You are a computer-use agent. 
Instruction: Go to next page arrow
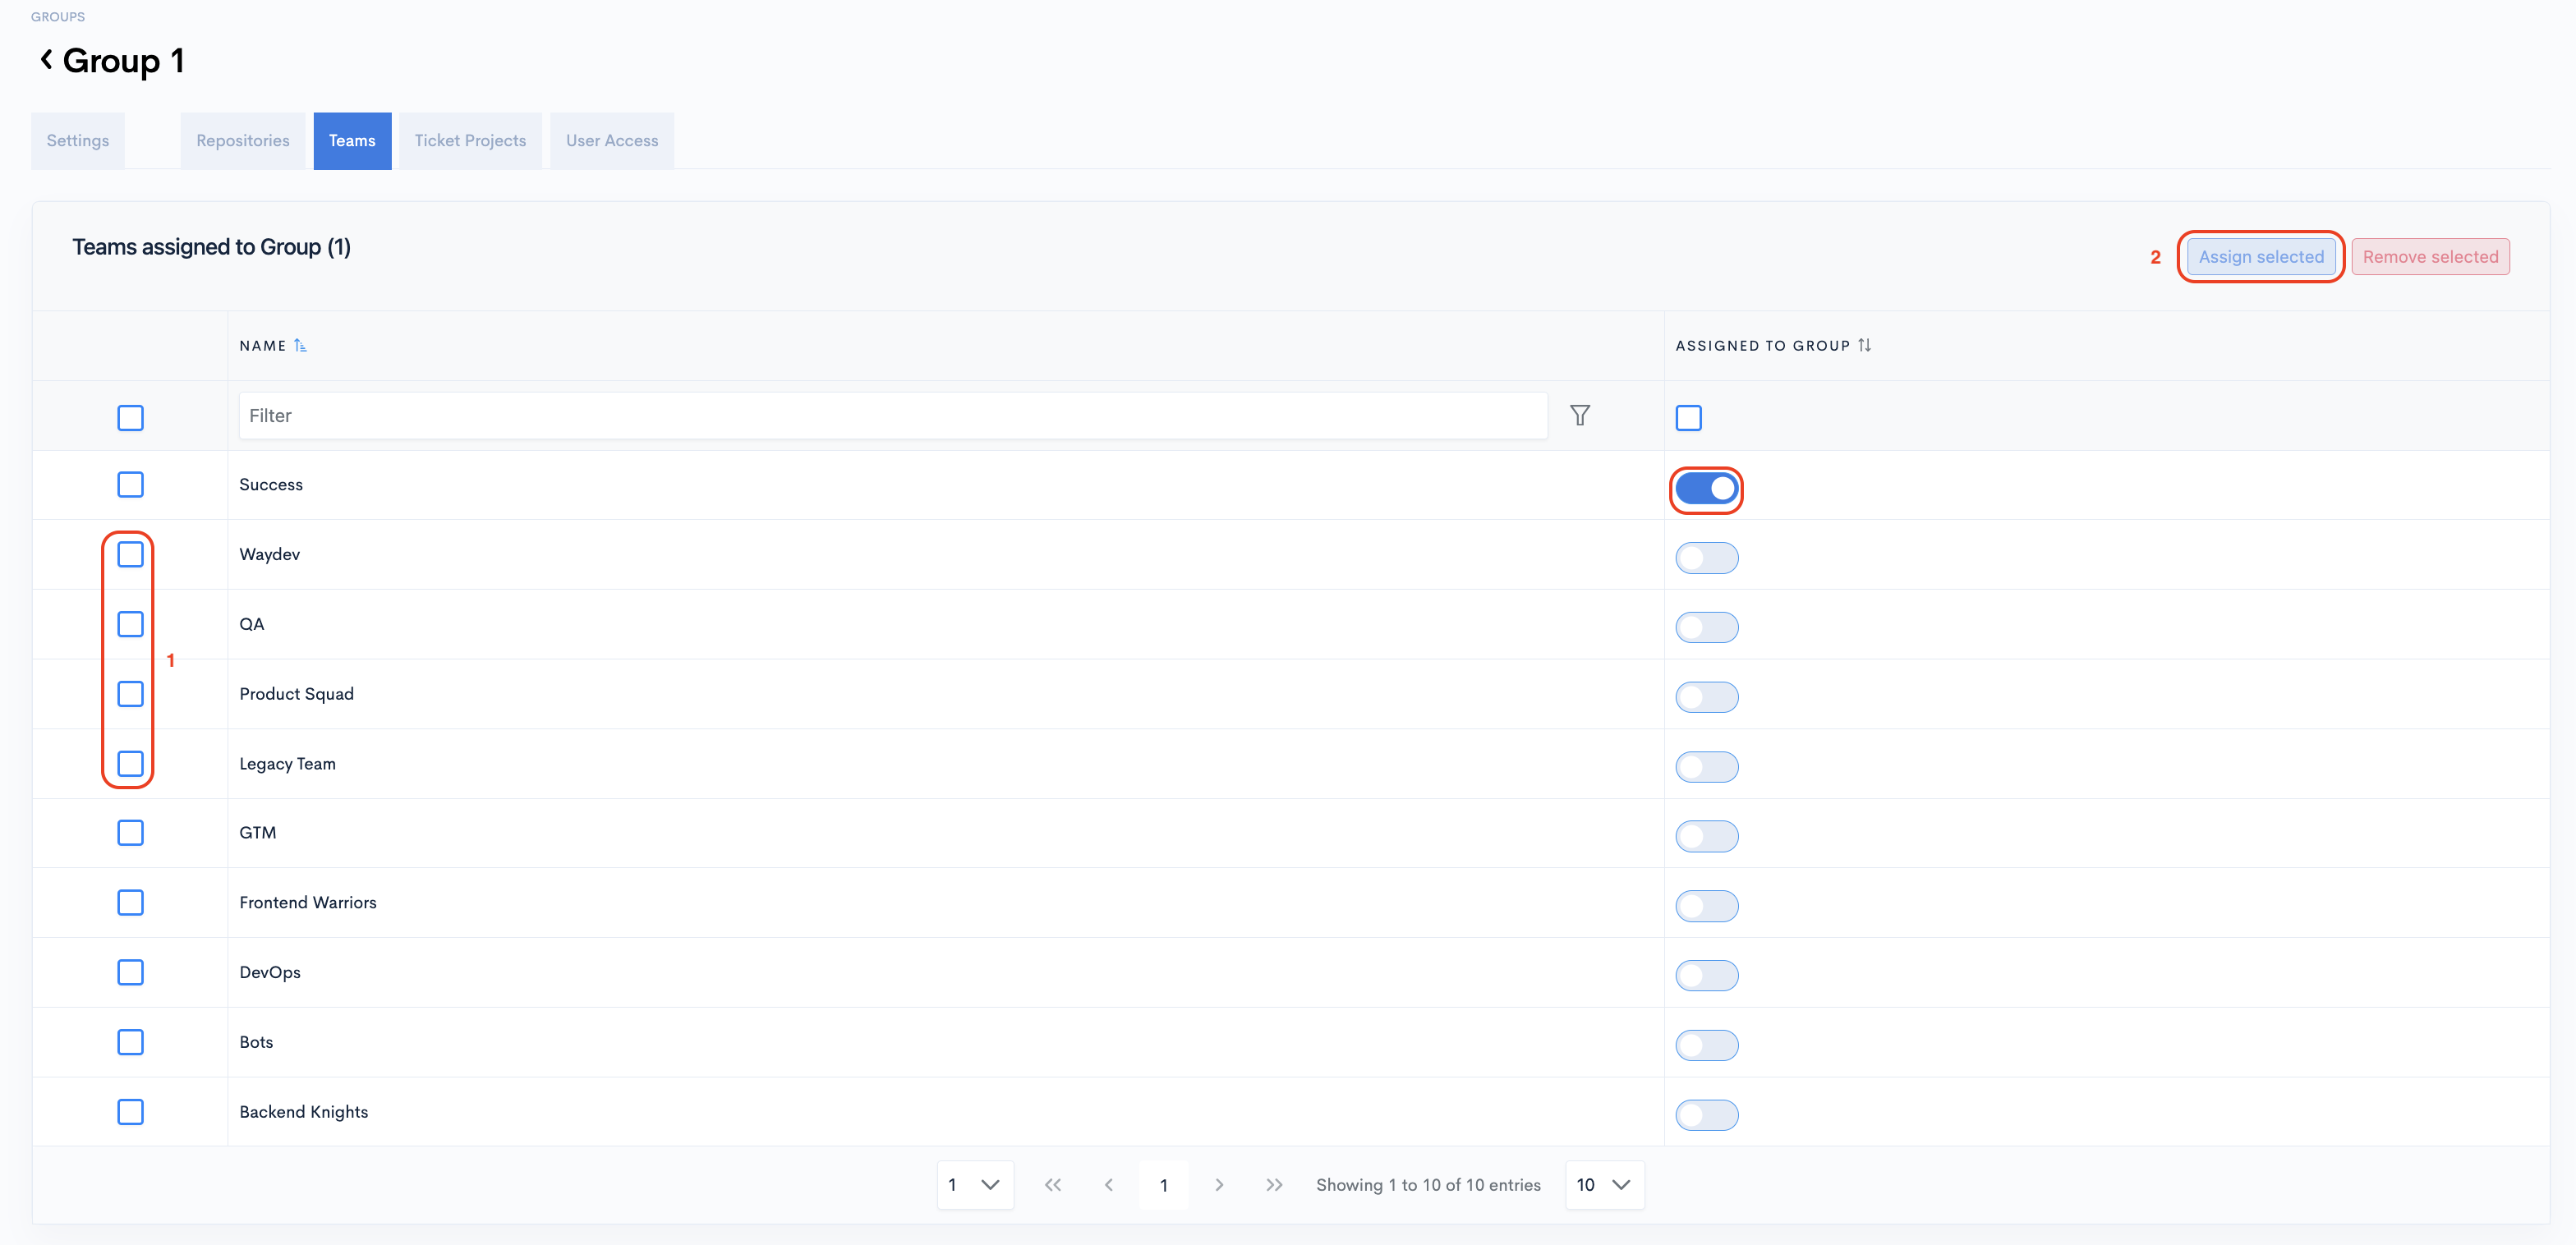[x=1218, y=1184]
